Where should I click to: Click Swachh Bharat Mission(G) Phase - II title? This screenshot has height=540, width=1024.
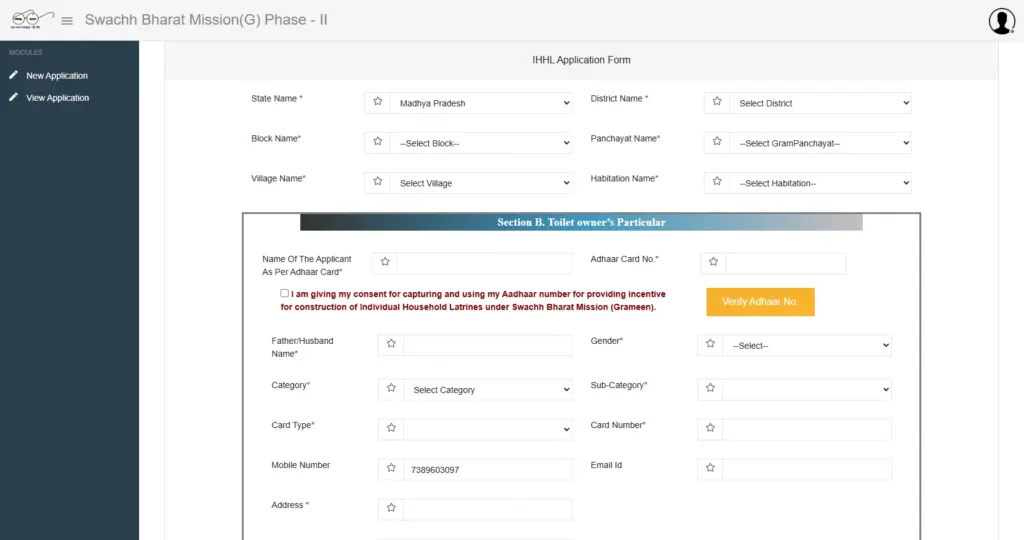(x=206, y=20)
